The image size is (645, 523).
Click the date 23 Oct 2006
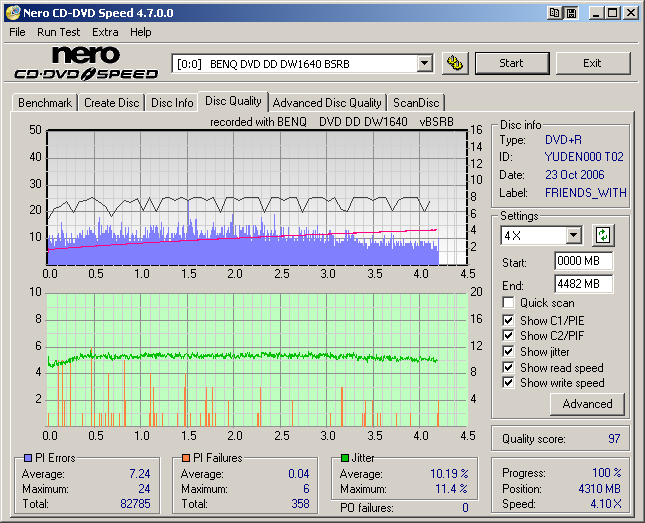tap(575, 175)
